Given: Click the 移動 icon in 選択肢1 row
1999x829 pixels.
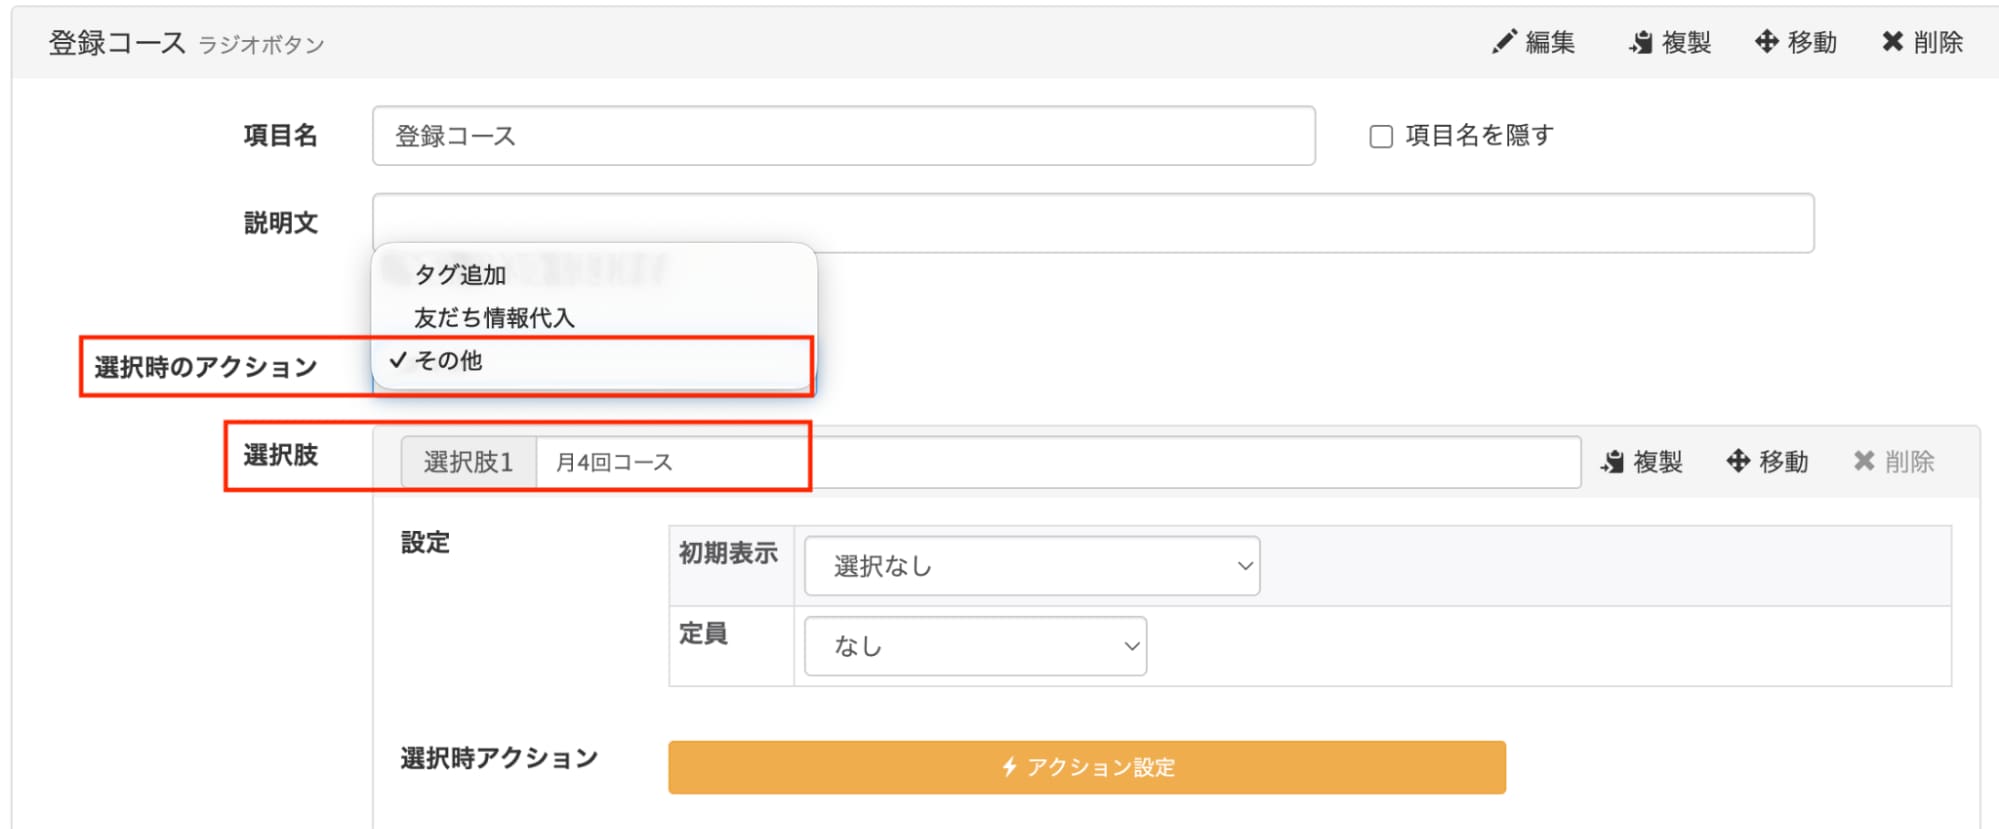Looking at the screenshot, I should (x=1738, y=461).
